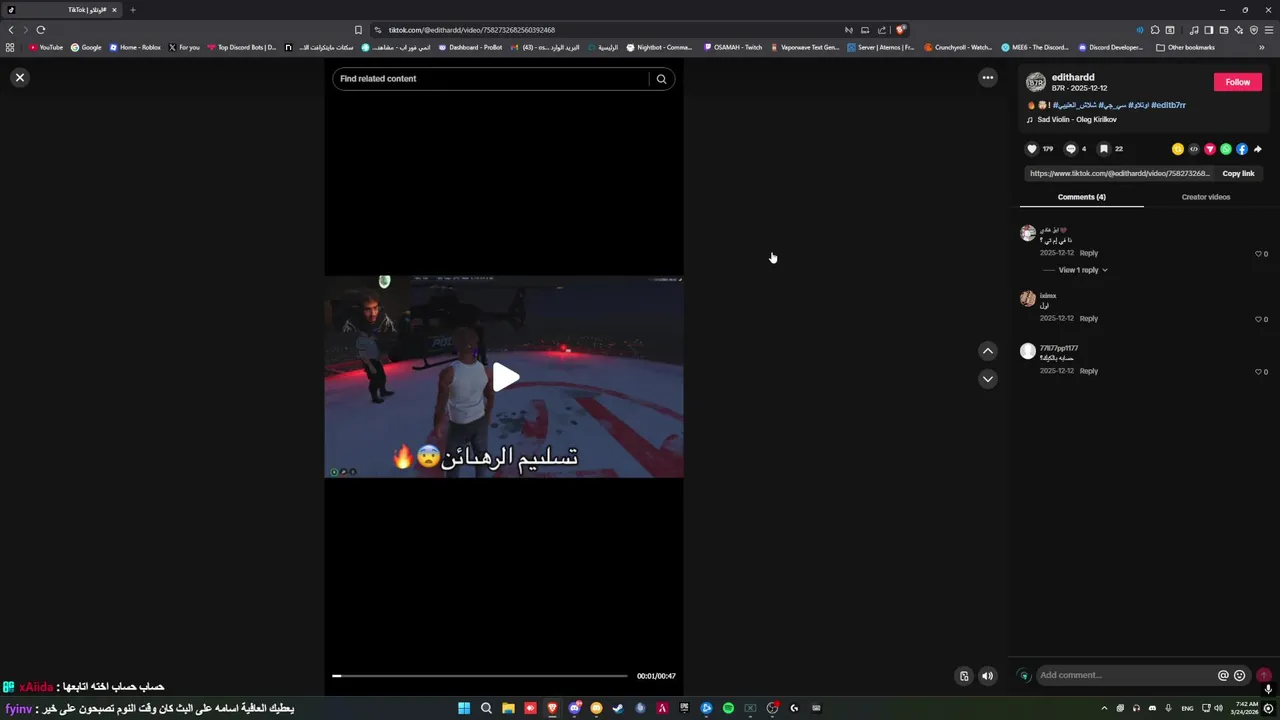Switch to Creator videos tab
Image resolution: width=1280 pixels, height=720 pixels.
1206,197
